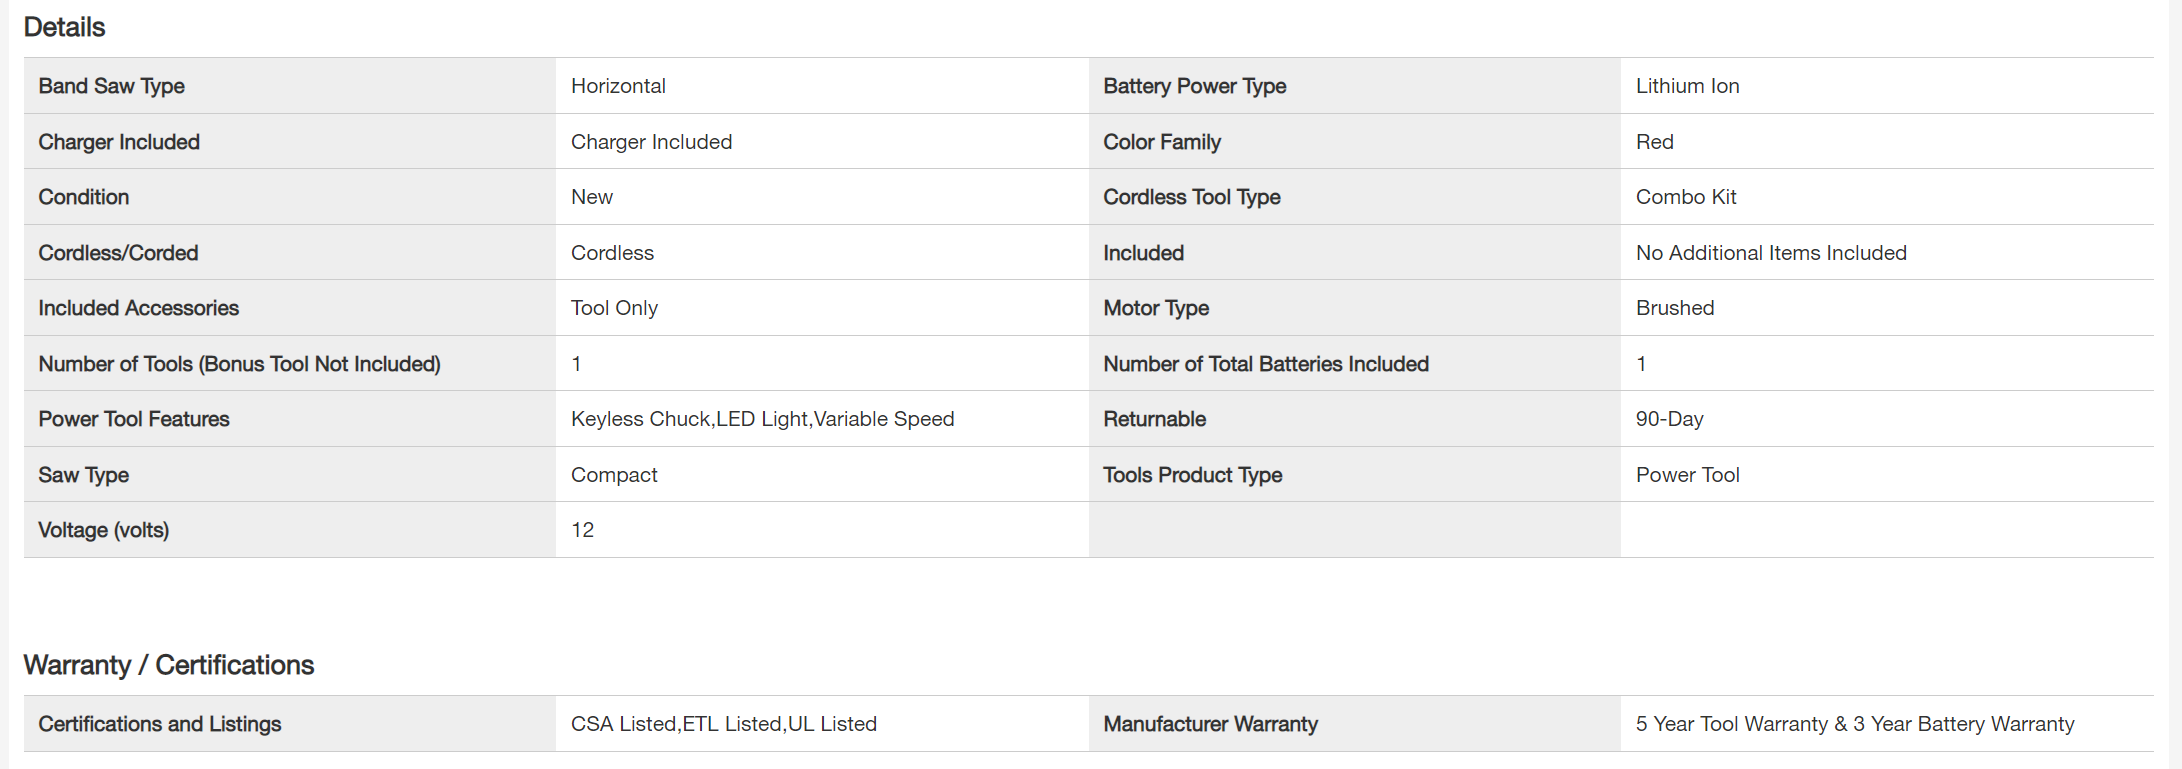
Task: Select the Color Family Red value
Action: (1654, 142)
